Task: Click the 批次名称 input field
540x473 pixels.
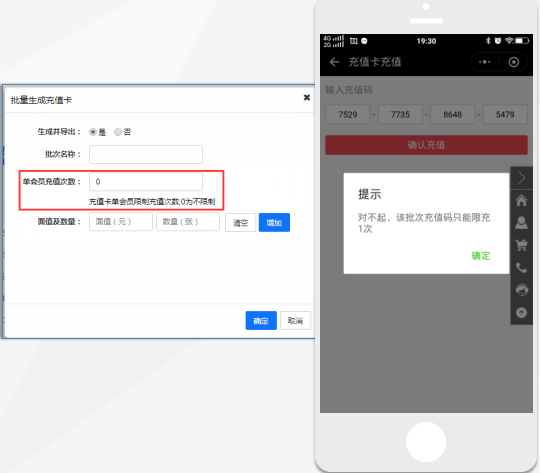Action: coord(146,154)
